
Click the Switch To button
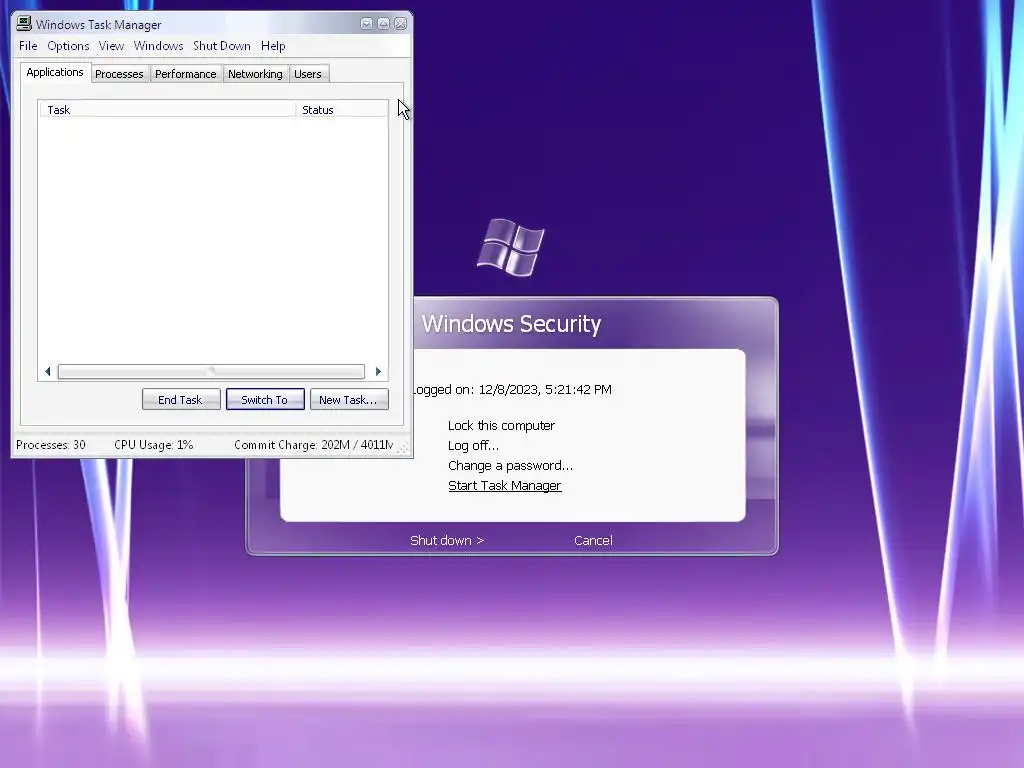[265, 400]
